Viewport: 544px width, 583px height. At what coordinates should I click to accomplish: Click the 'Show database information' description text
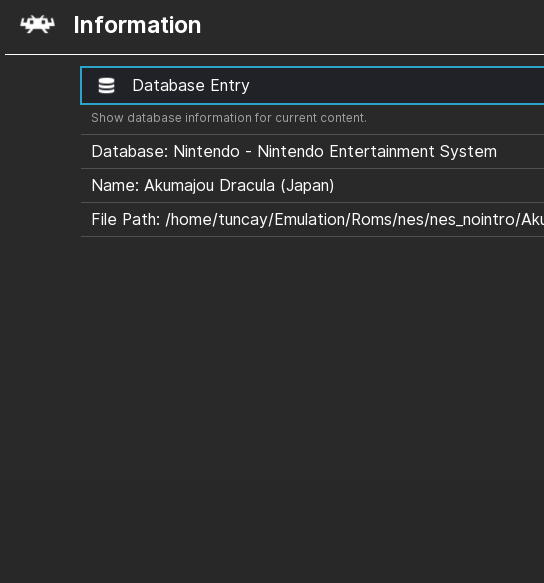tap(229, 118)
